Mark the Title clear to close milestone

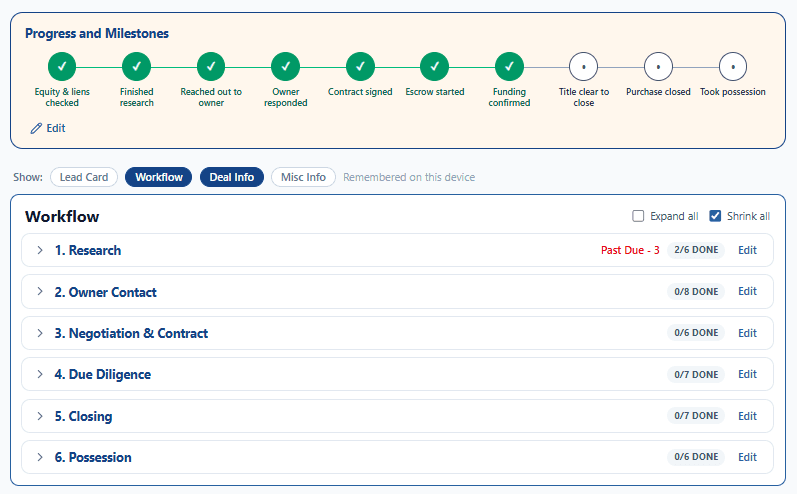[x=584, y=67]
